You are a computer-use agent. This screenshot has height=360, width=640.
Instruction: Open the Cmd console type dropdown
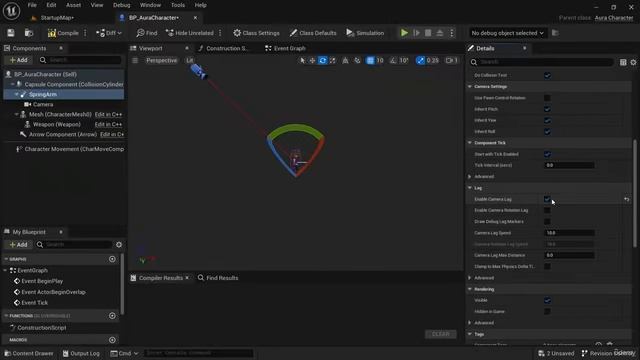pyautogui.click(x=124, y=353)
